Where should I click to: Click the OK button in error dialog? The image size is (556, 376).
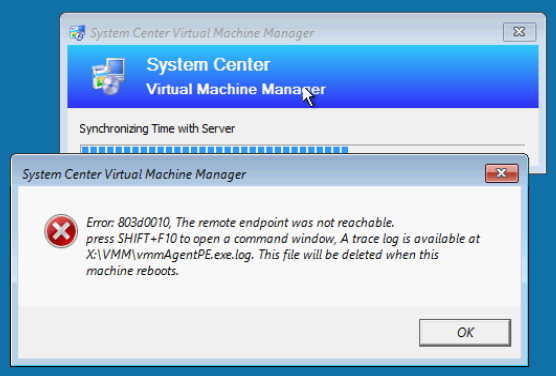point(465,332)
